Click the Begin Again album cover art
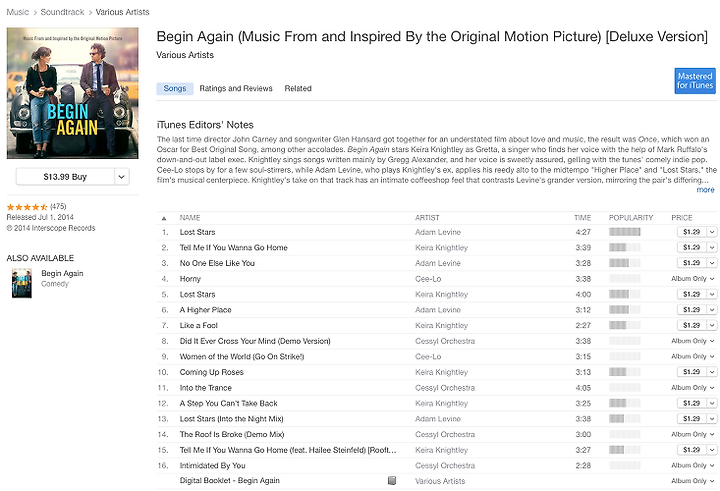 tap(73, 93)
